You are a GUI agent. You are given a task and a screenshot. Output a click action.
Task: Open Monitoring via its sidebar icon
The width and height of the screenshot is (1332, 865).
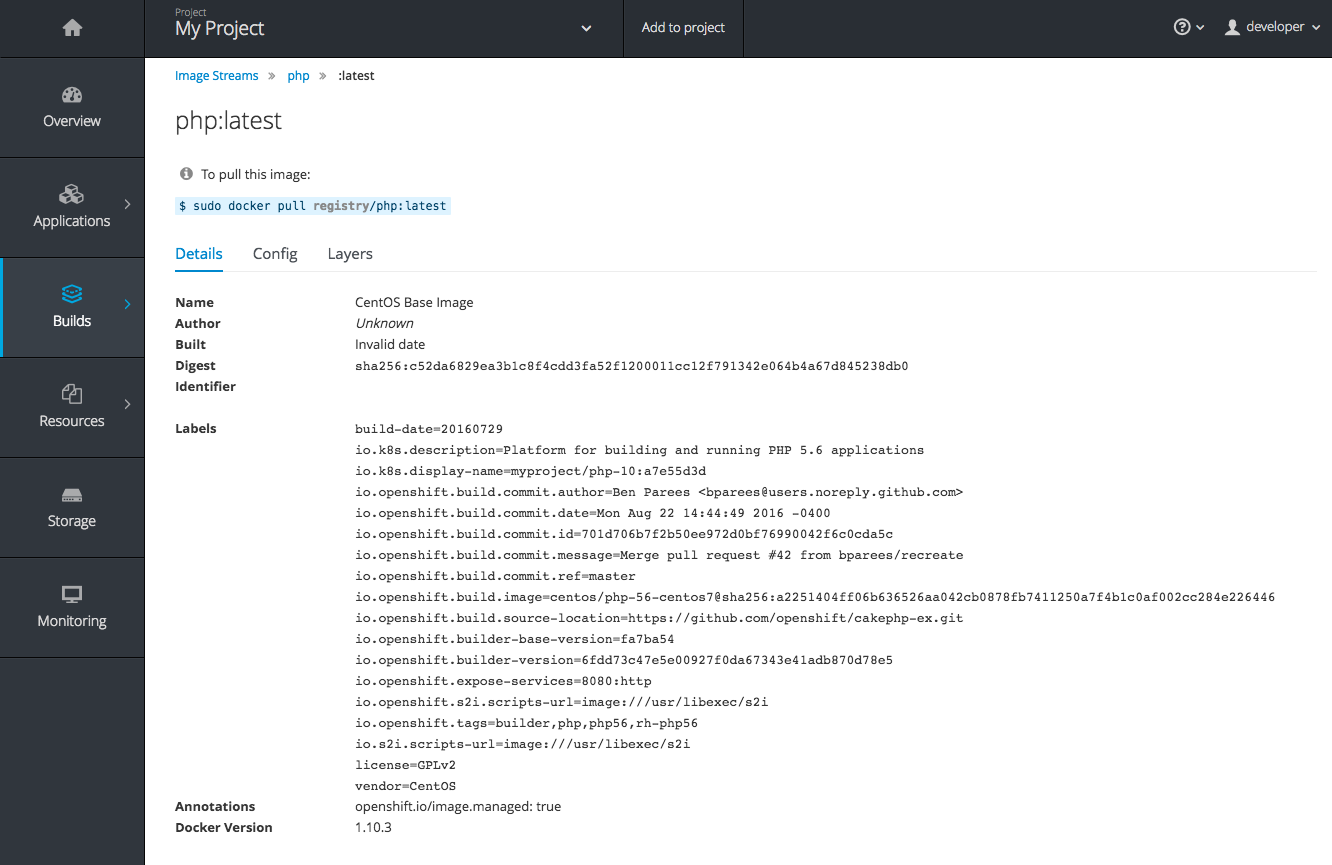pyautogui.click(x=71, y=594)
